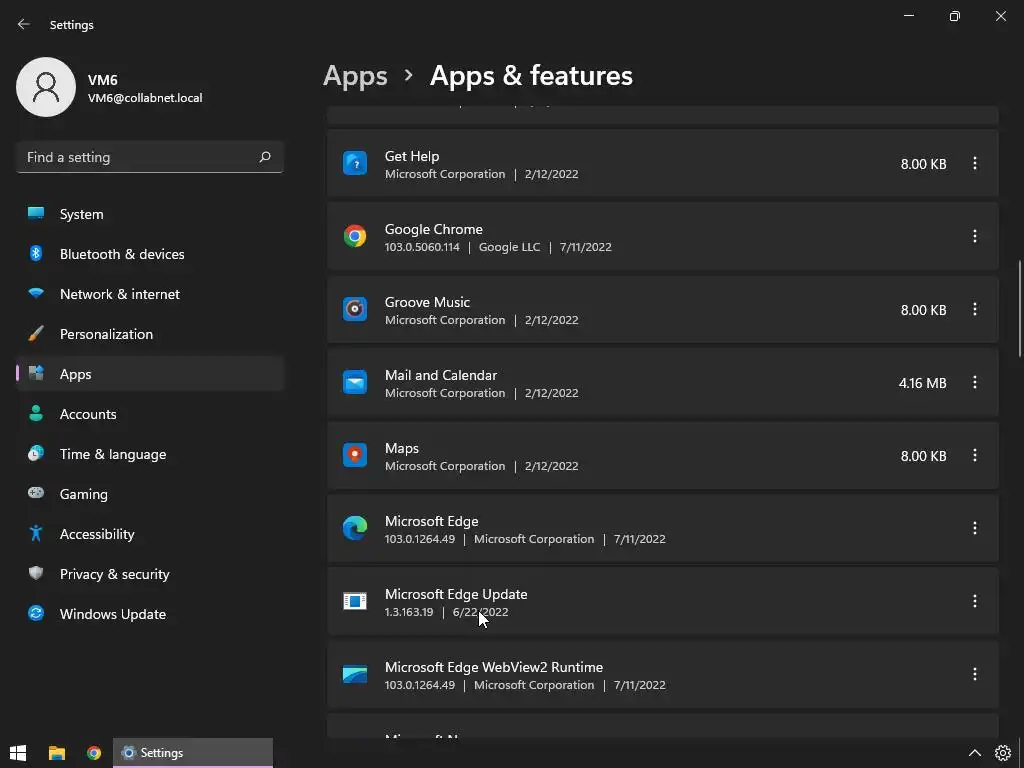Screen dimensions: 1024x768
Task: Click the Groove Music app icon
Action: click(x=355, y=309)
